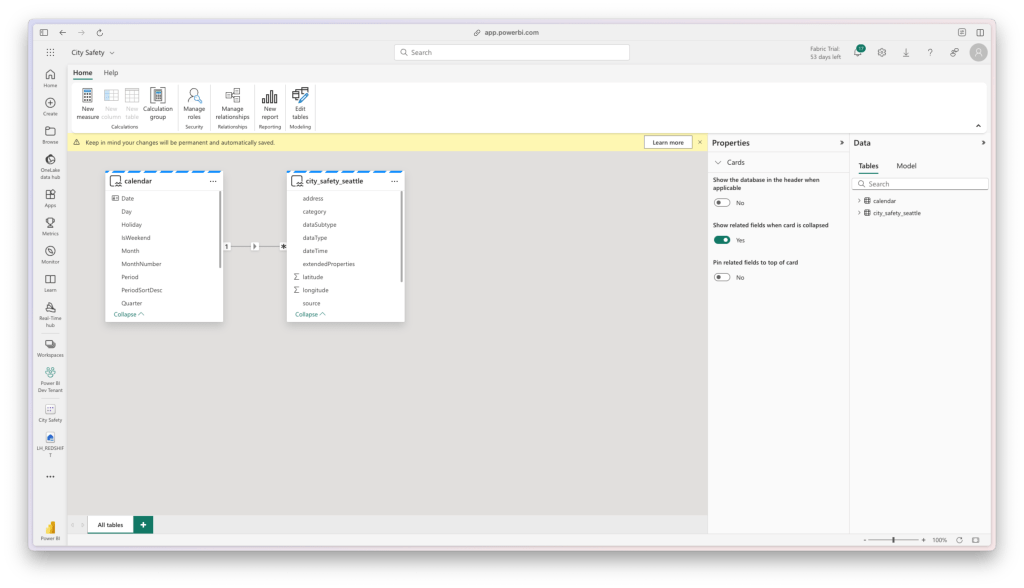
Task: Expand city_safety_seattle table in Data pane
Action: pyautogui.click(x=858, y=213)
